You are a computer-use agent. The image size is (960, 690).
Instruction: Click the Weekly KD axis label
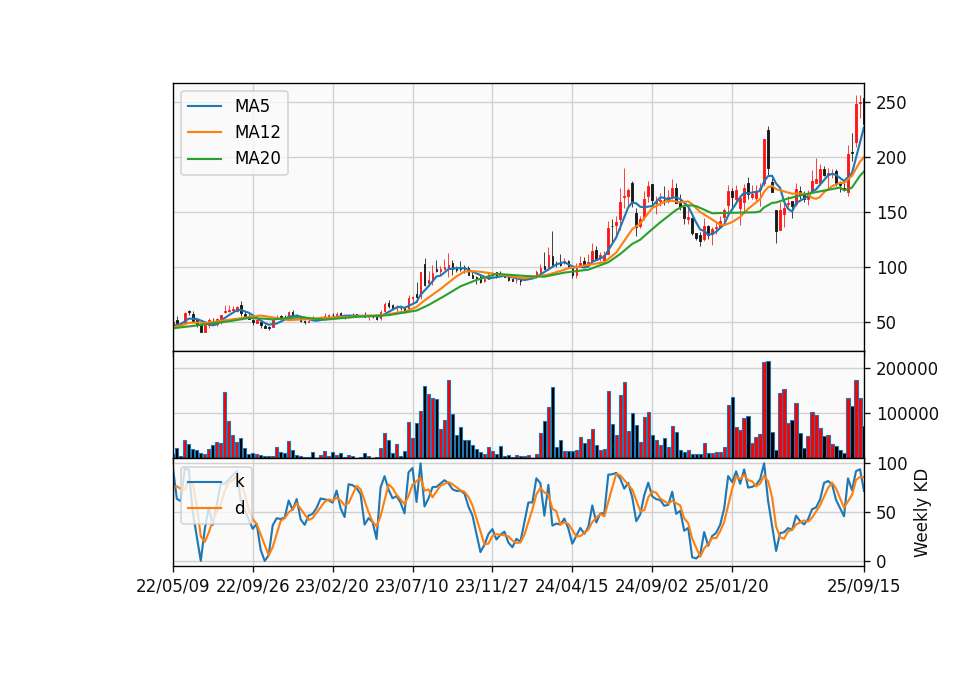click(920, 514)
